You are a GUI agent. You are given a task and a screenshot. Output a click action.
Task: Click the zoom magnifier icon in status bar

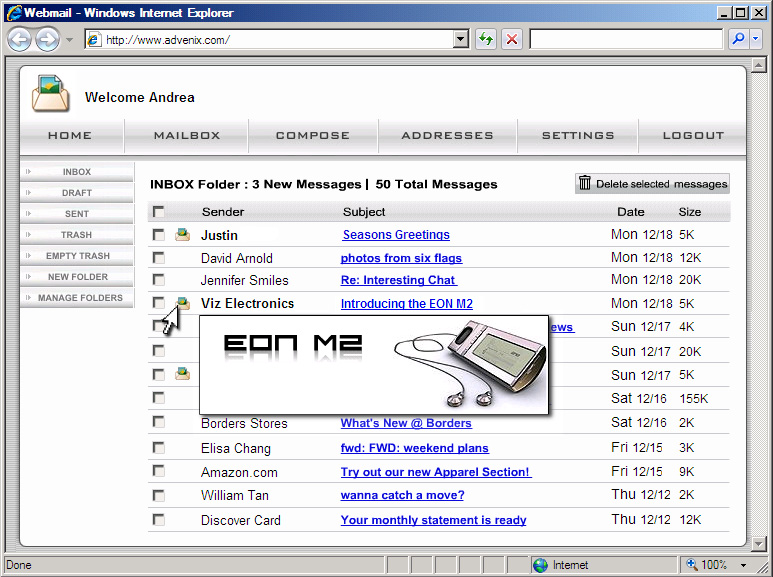click(692, 564)
